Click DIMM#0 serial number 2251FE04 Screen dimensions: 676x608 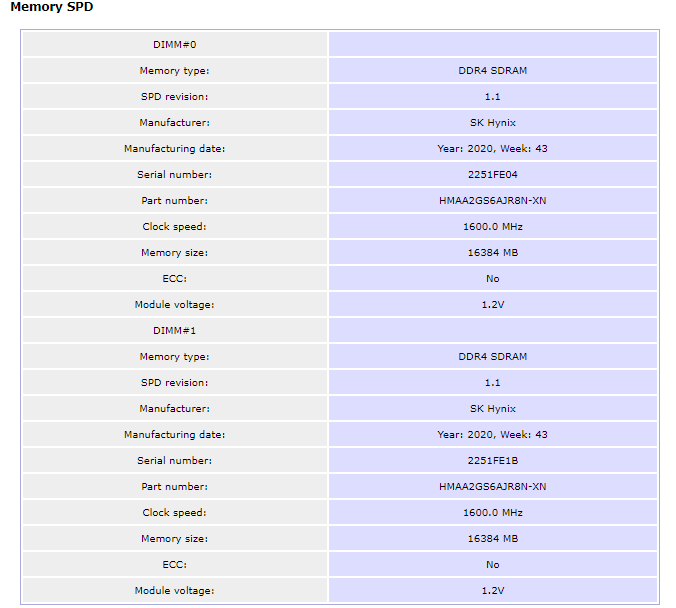click(493, 175)
